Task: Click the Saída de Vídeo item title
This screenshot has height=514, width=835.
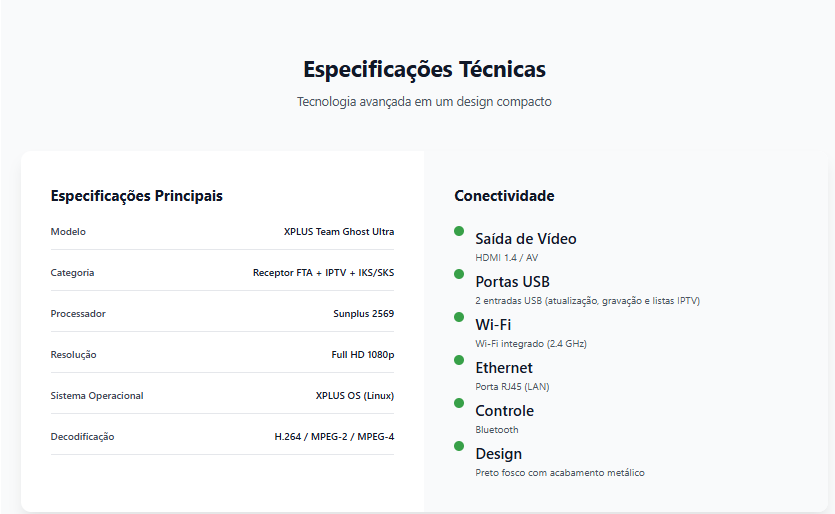Action: click(x=526, y=239)
